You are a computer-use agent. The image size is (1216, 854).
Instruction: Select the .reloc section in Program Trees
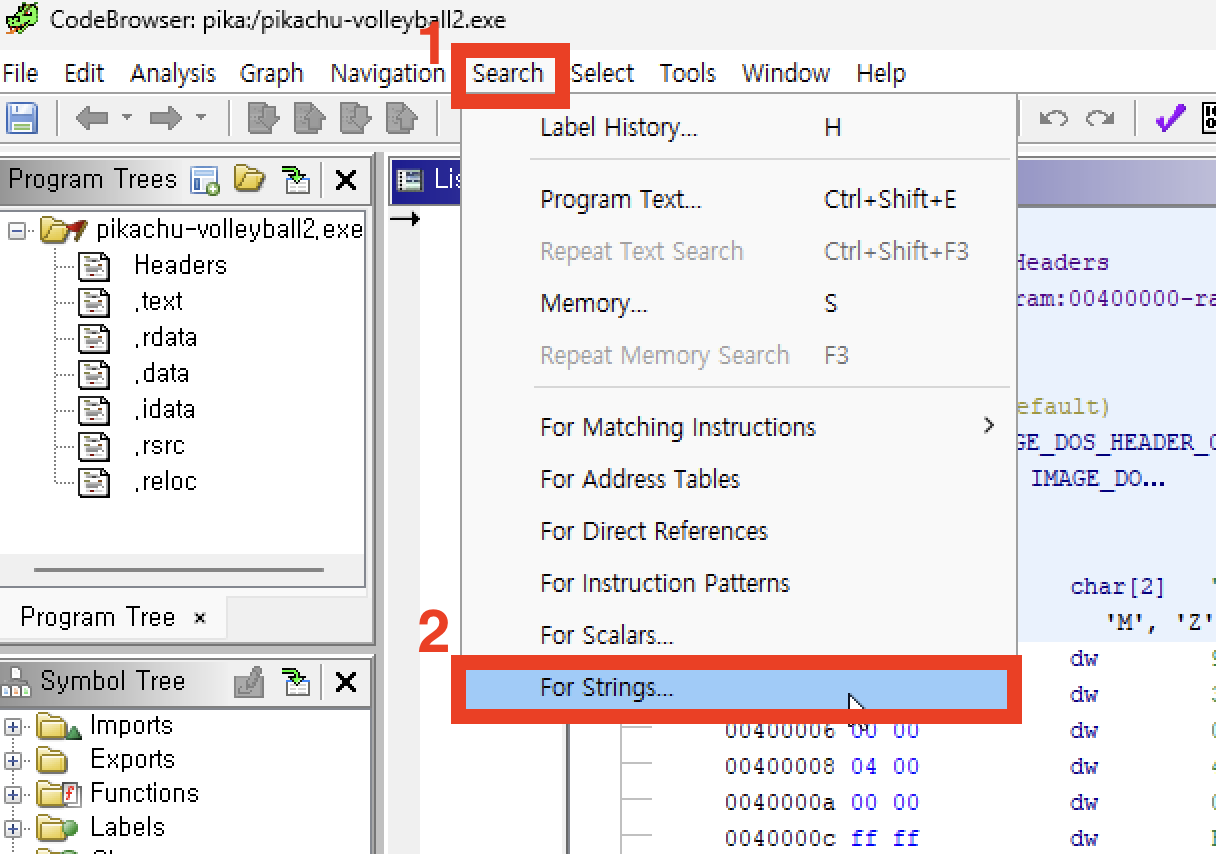[x=166, y=481]
